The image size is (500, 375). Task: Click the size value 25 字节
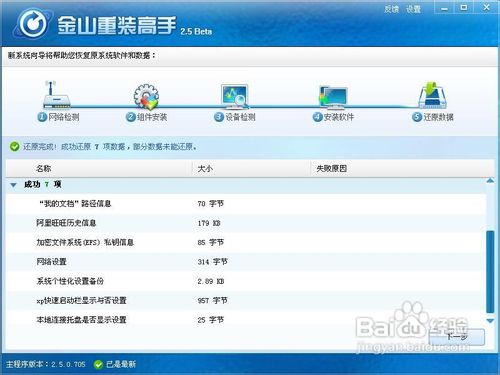tap(211, 320)
